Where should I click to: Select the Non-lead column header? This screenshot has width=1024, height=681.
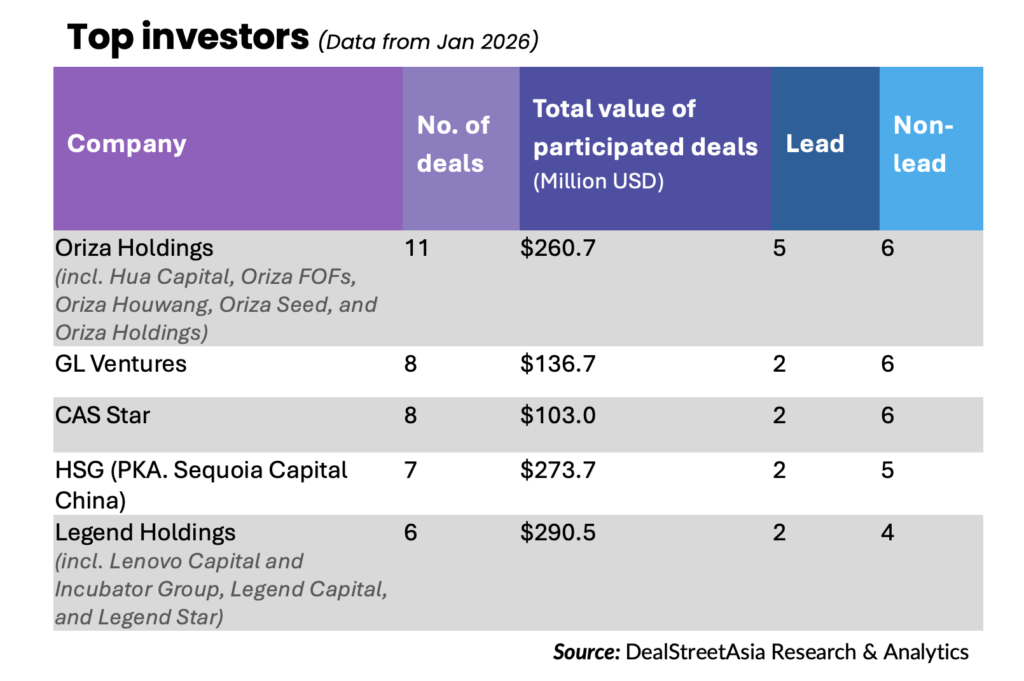coord(922,144)
